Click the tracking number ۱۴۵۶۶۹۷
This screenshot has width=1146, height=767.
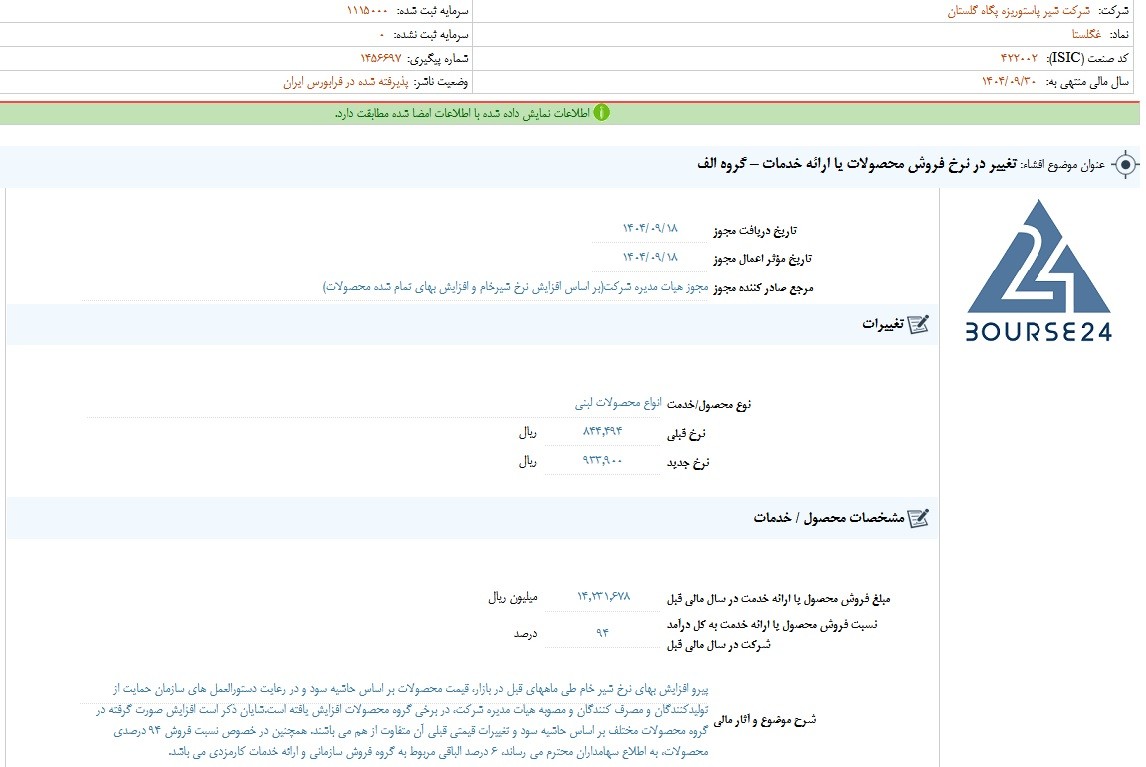coord(380,58)
